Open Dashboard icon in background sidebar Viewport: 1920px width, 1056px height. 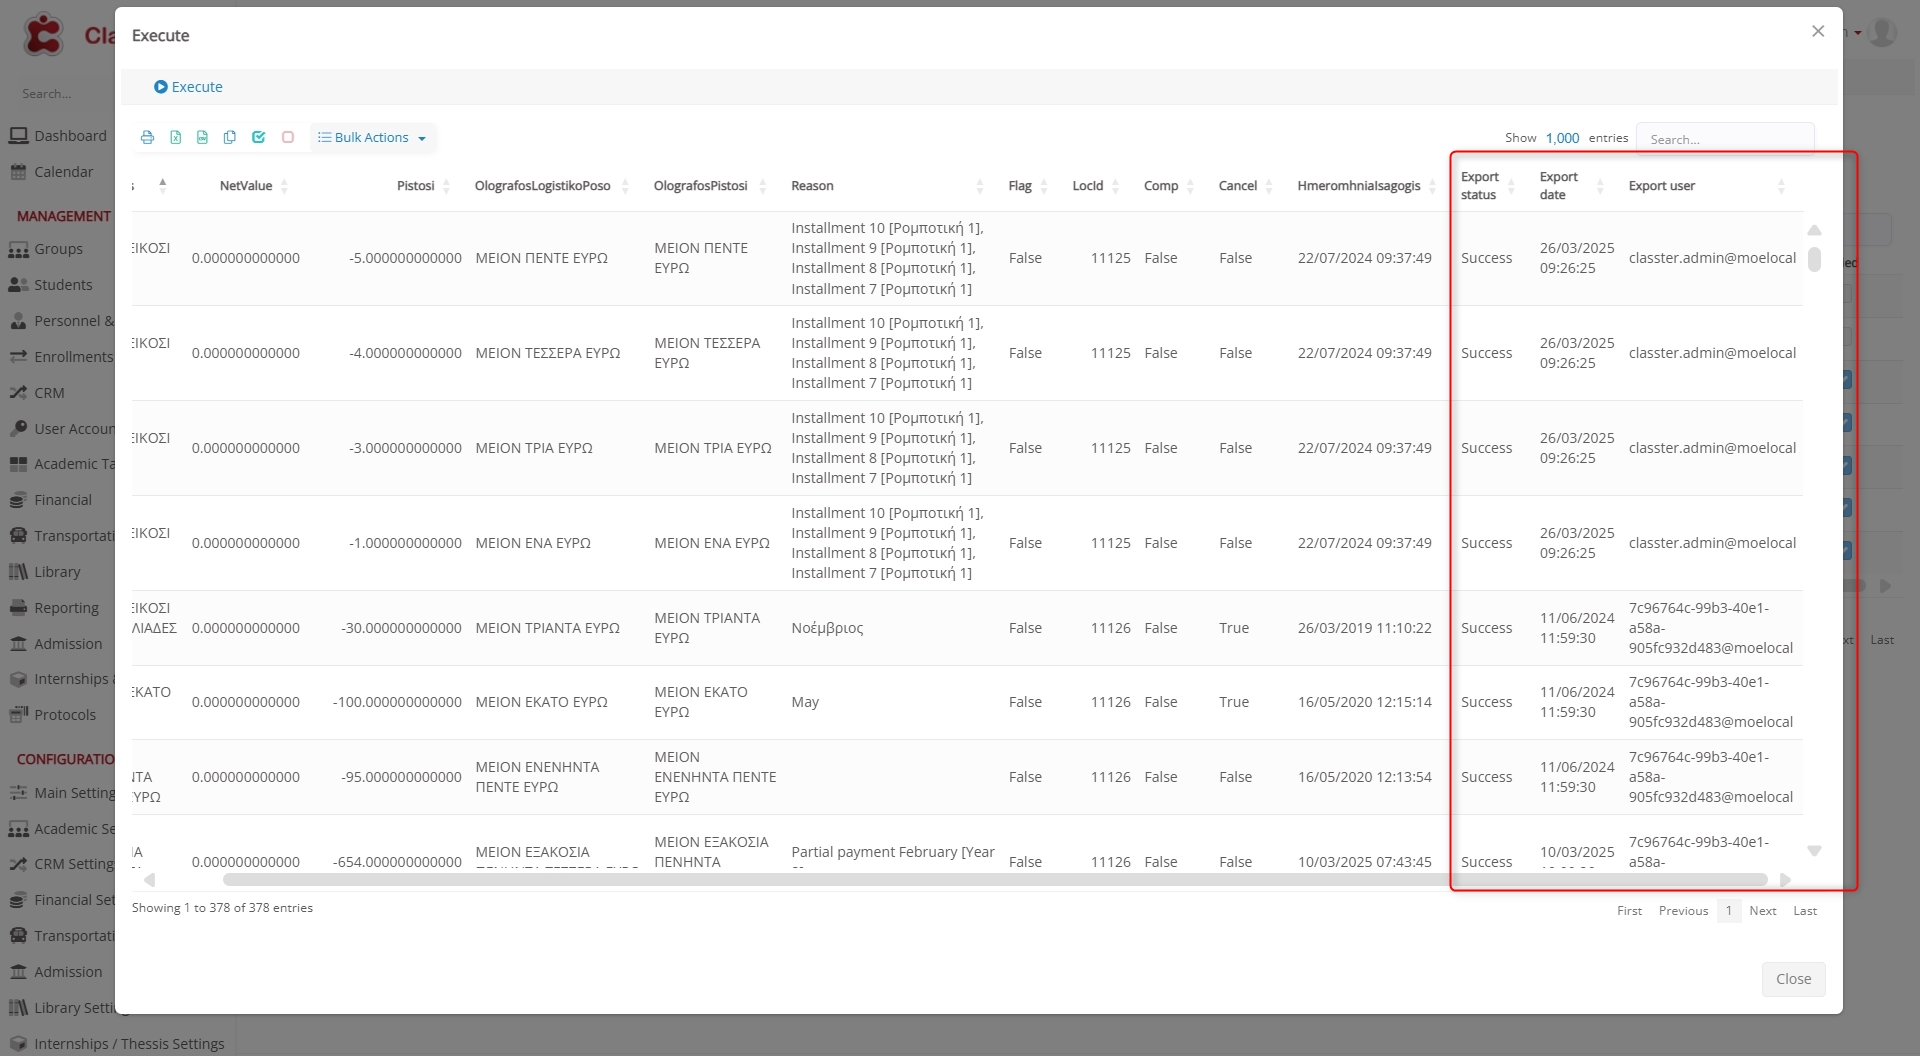pyautogui.click(x=18, y=136)
